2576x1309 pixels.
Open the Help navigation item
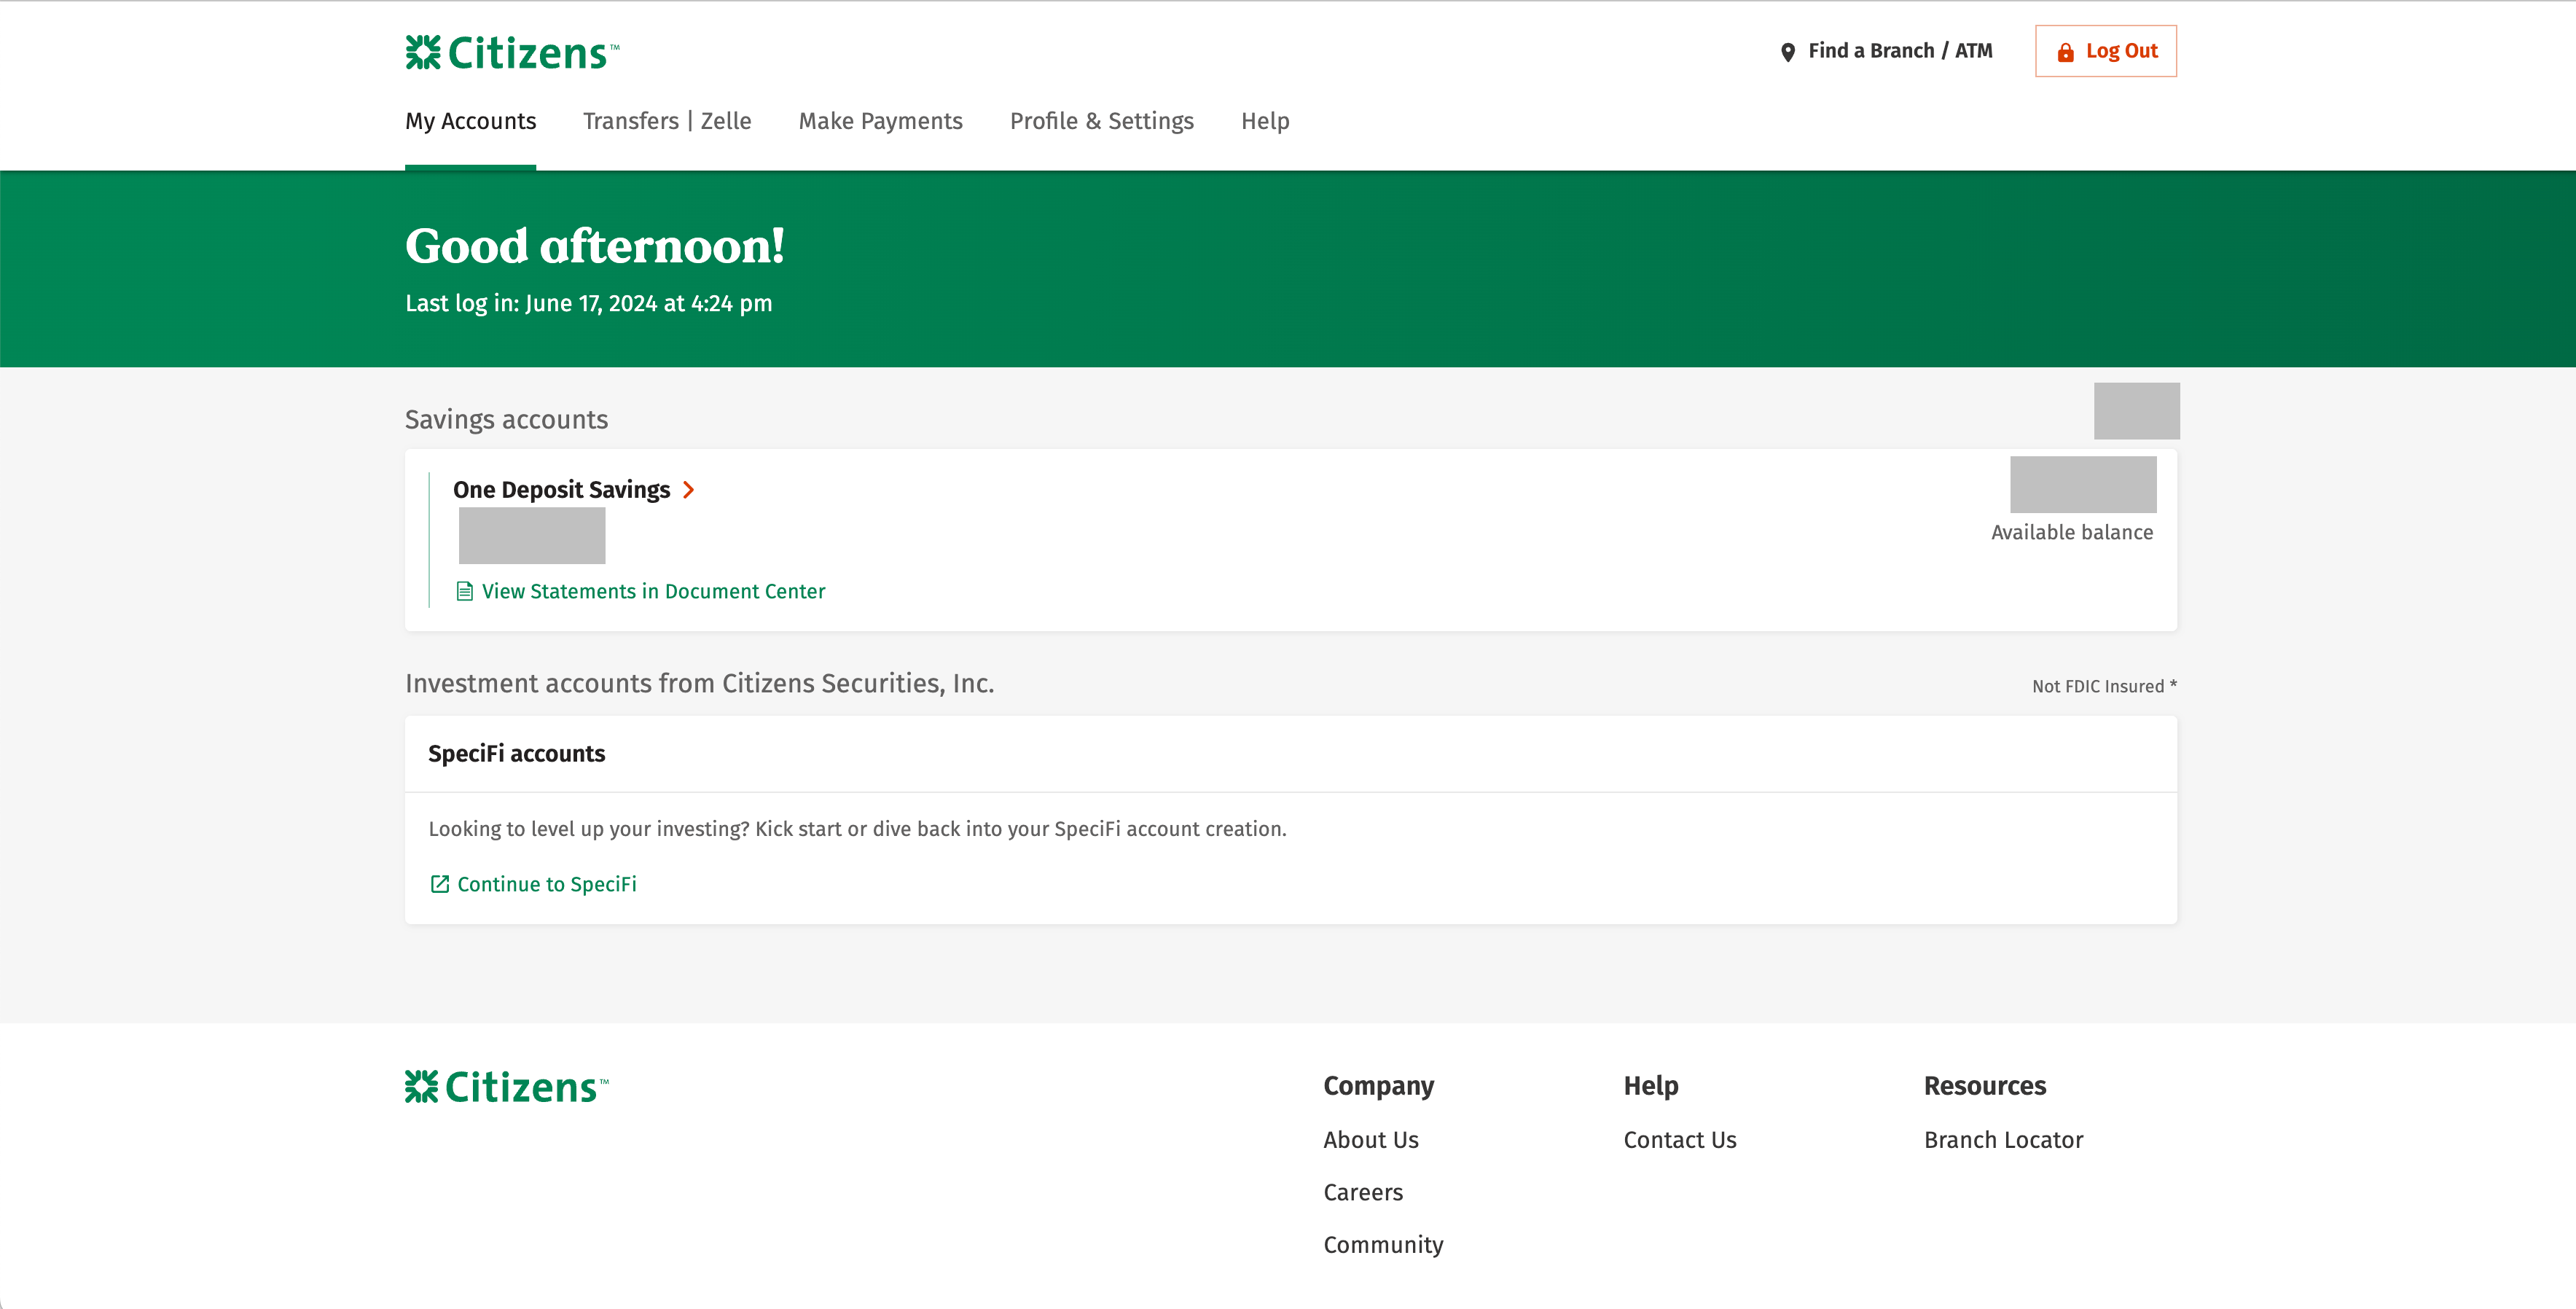[1265, 121]
